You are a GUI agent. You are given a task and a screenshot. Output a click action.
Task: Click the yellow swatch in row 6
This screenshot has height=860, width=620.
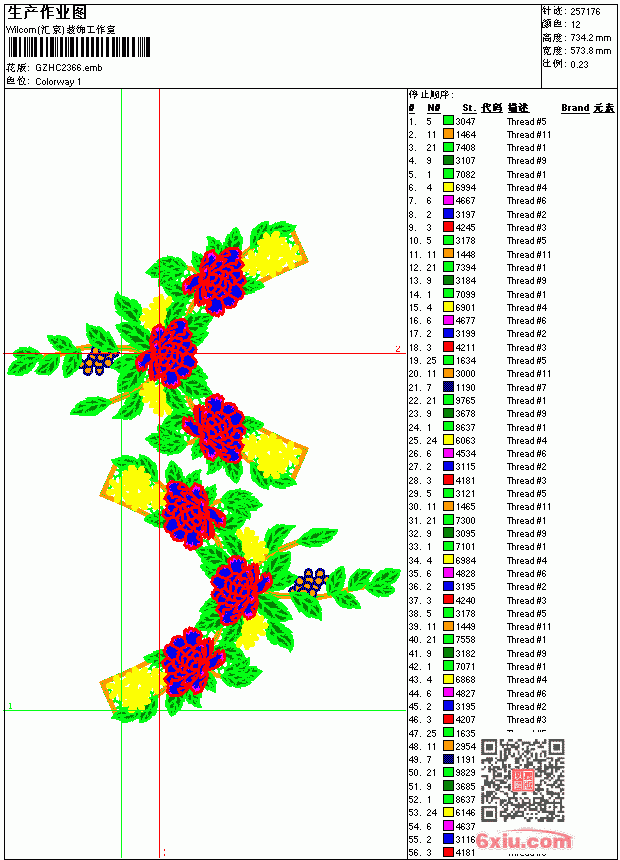coord(448,187)
